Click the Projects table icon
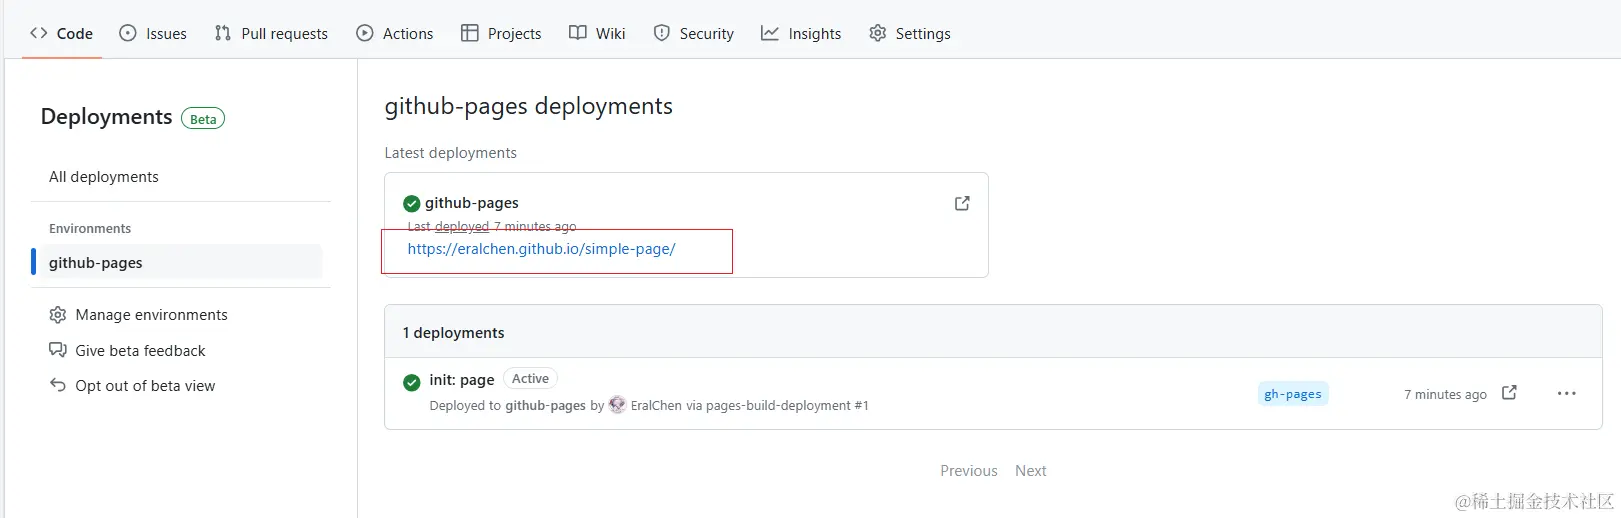1621x518 pixels. tap(470, 33)
